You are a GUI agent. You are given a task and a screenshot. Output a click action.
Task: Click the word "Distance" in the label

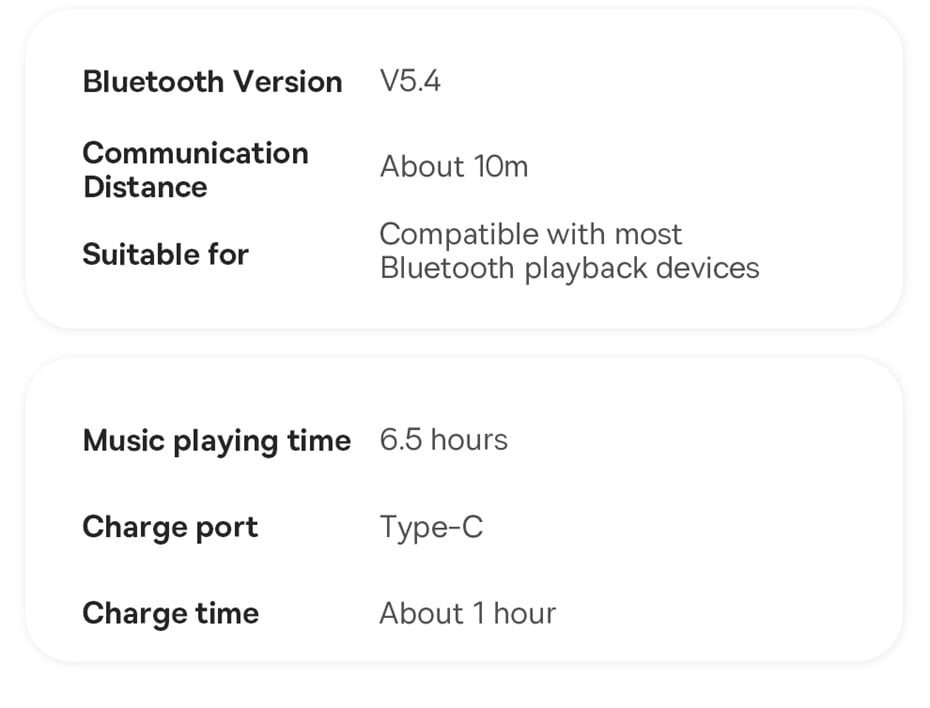point(145,187)
